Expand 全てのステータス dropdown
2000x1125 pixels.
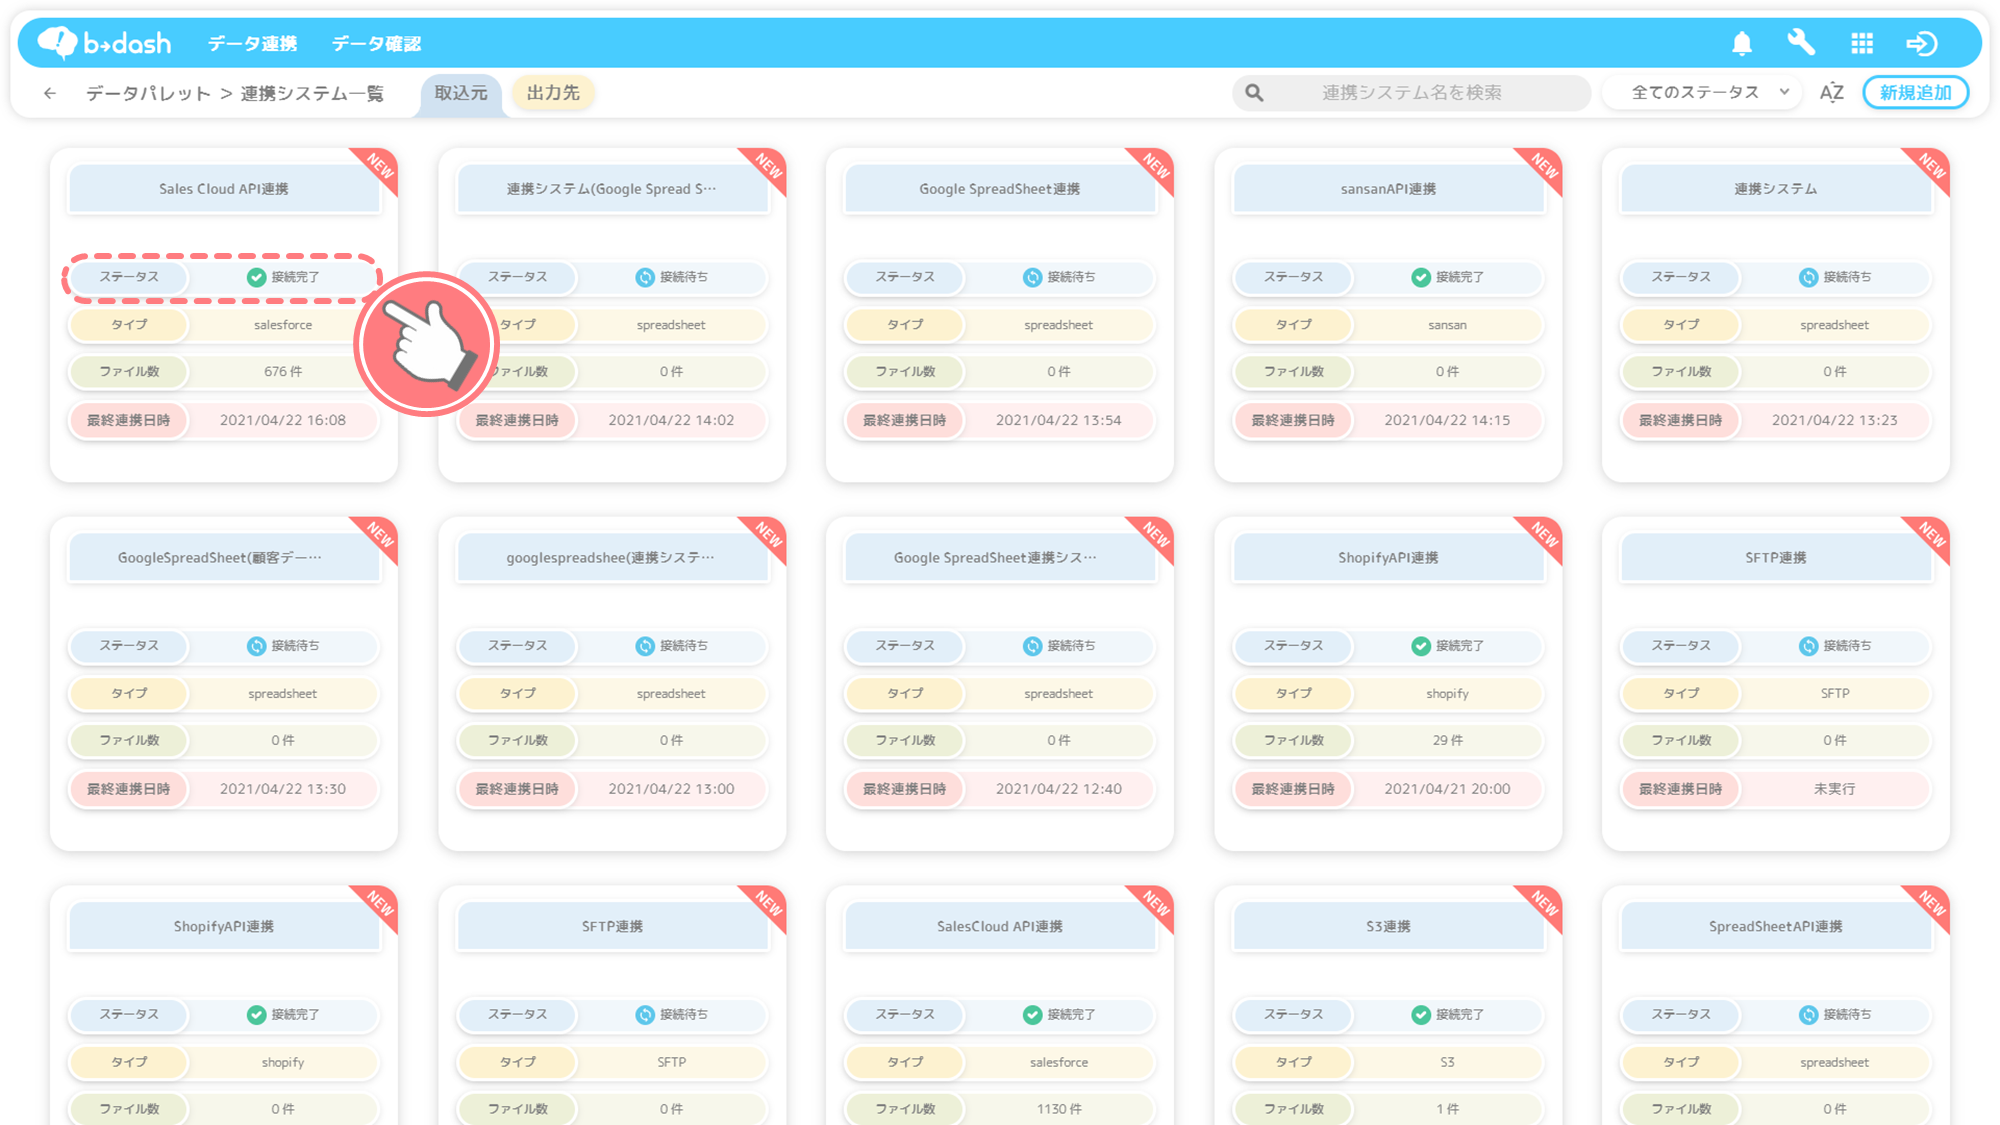click(x=1702, y=93)
